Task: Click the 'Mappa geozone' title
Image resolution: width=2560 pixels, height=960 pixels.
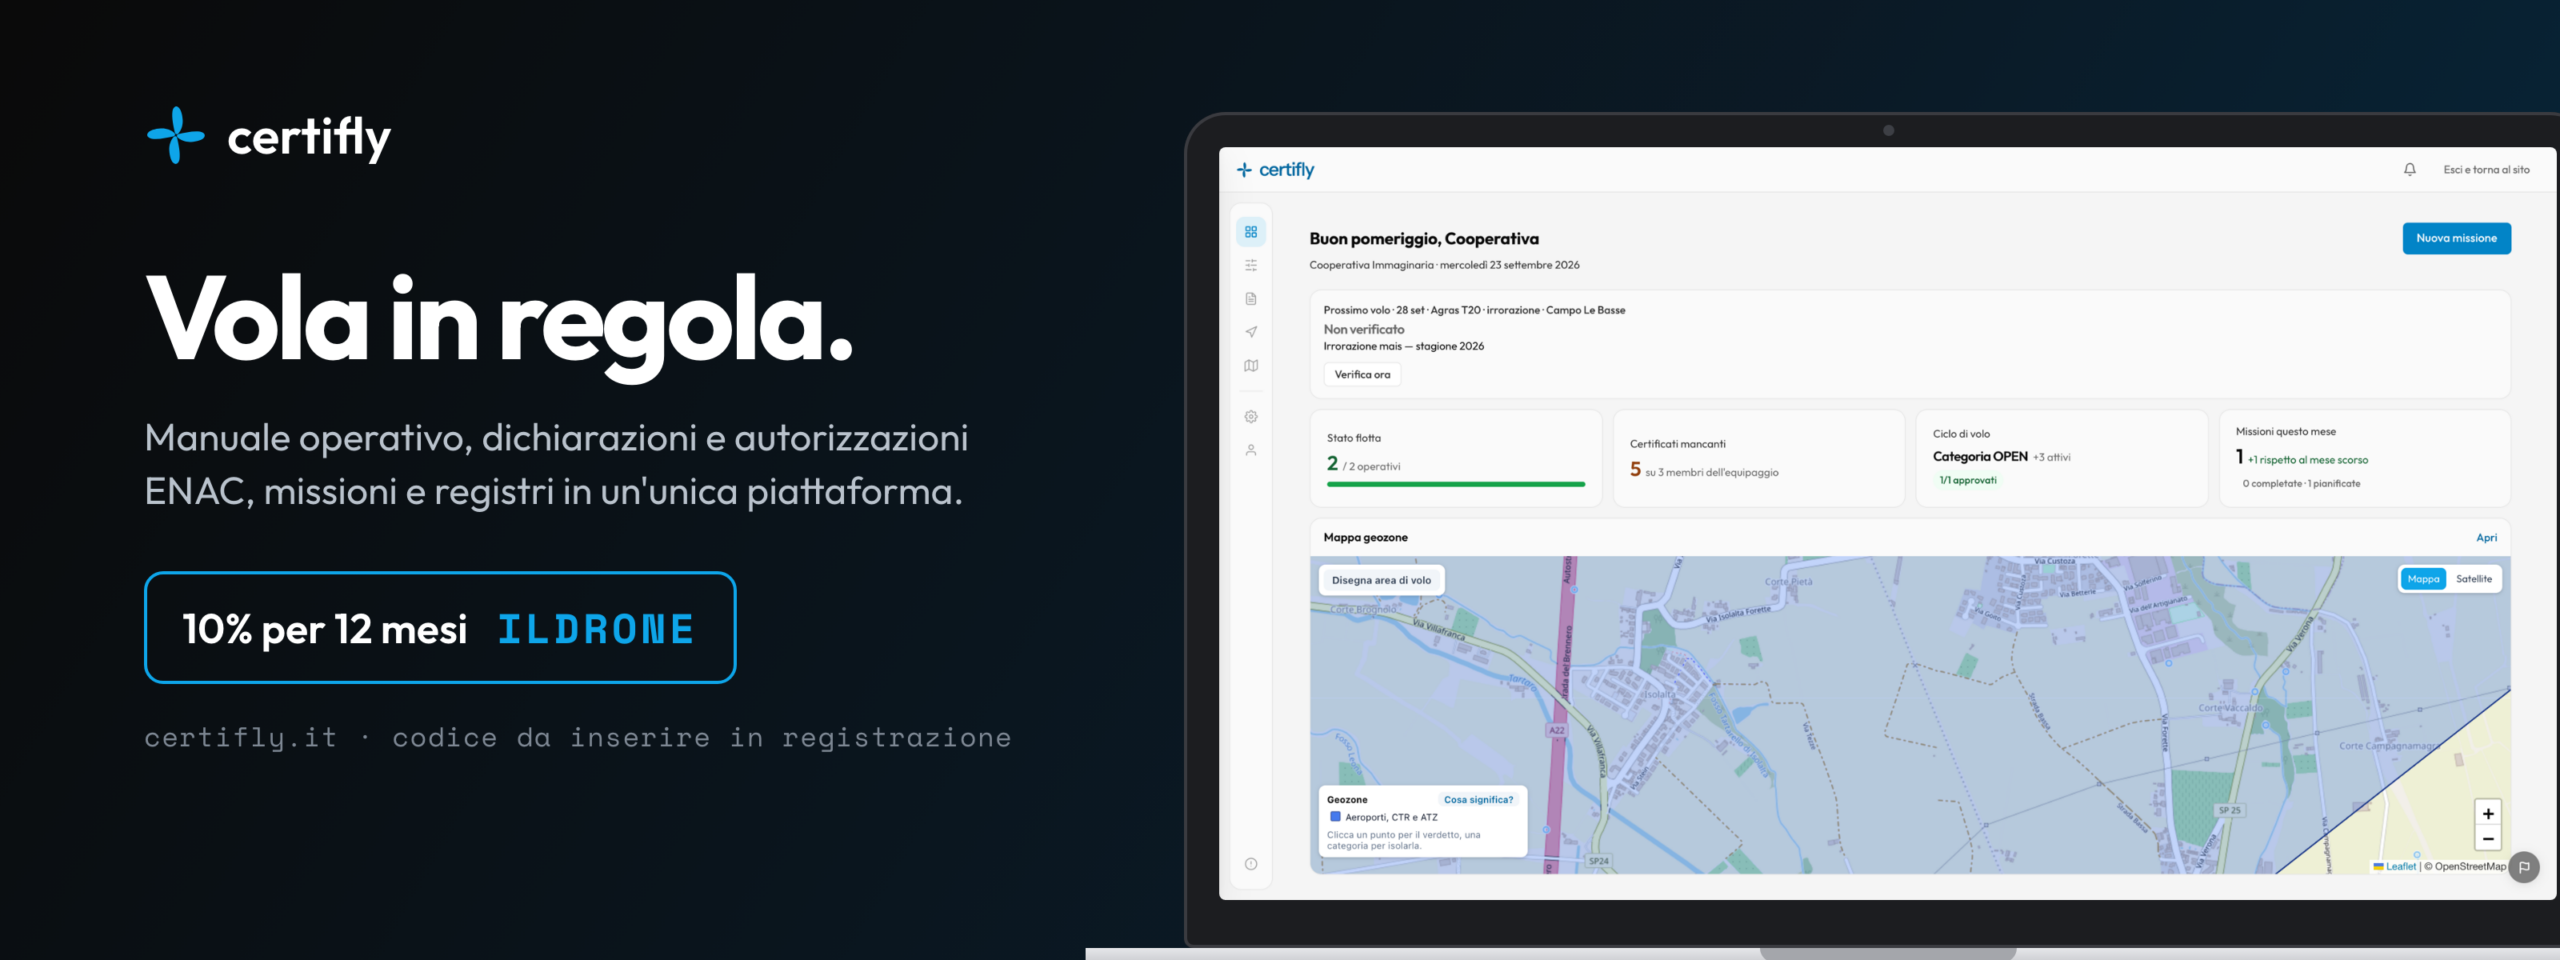Action: pos(1365,538)
